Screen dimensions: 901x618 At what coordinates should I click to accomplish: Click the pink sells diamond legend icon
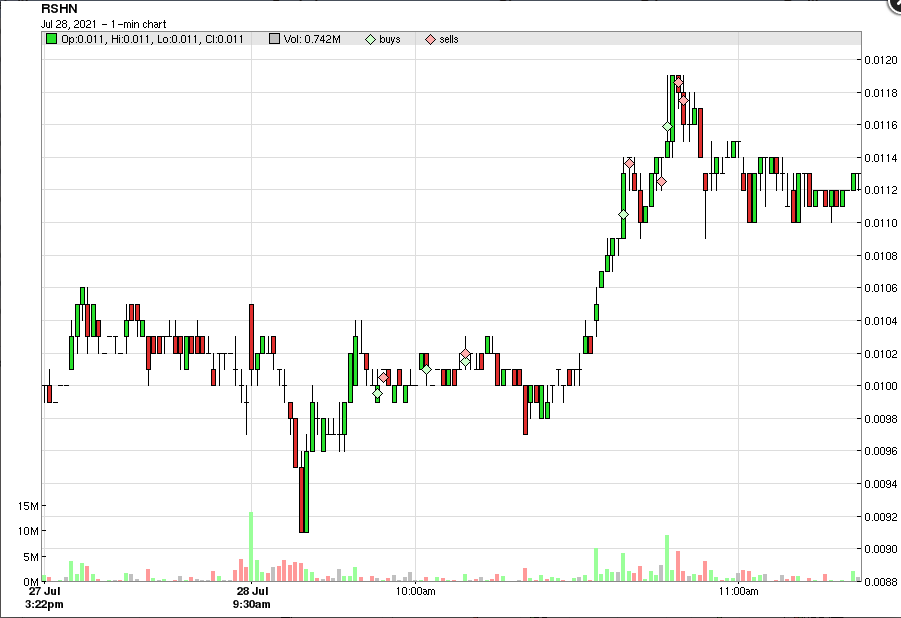(430, 39)
